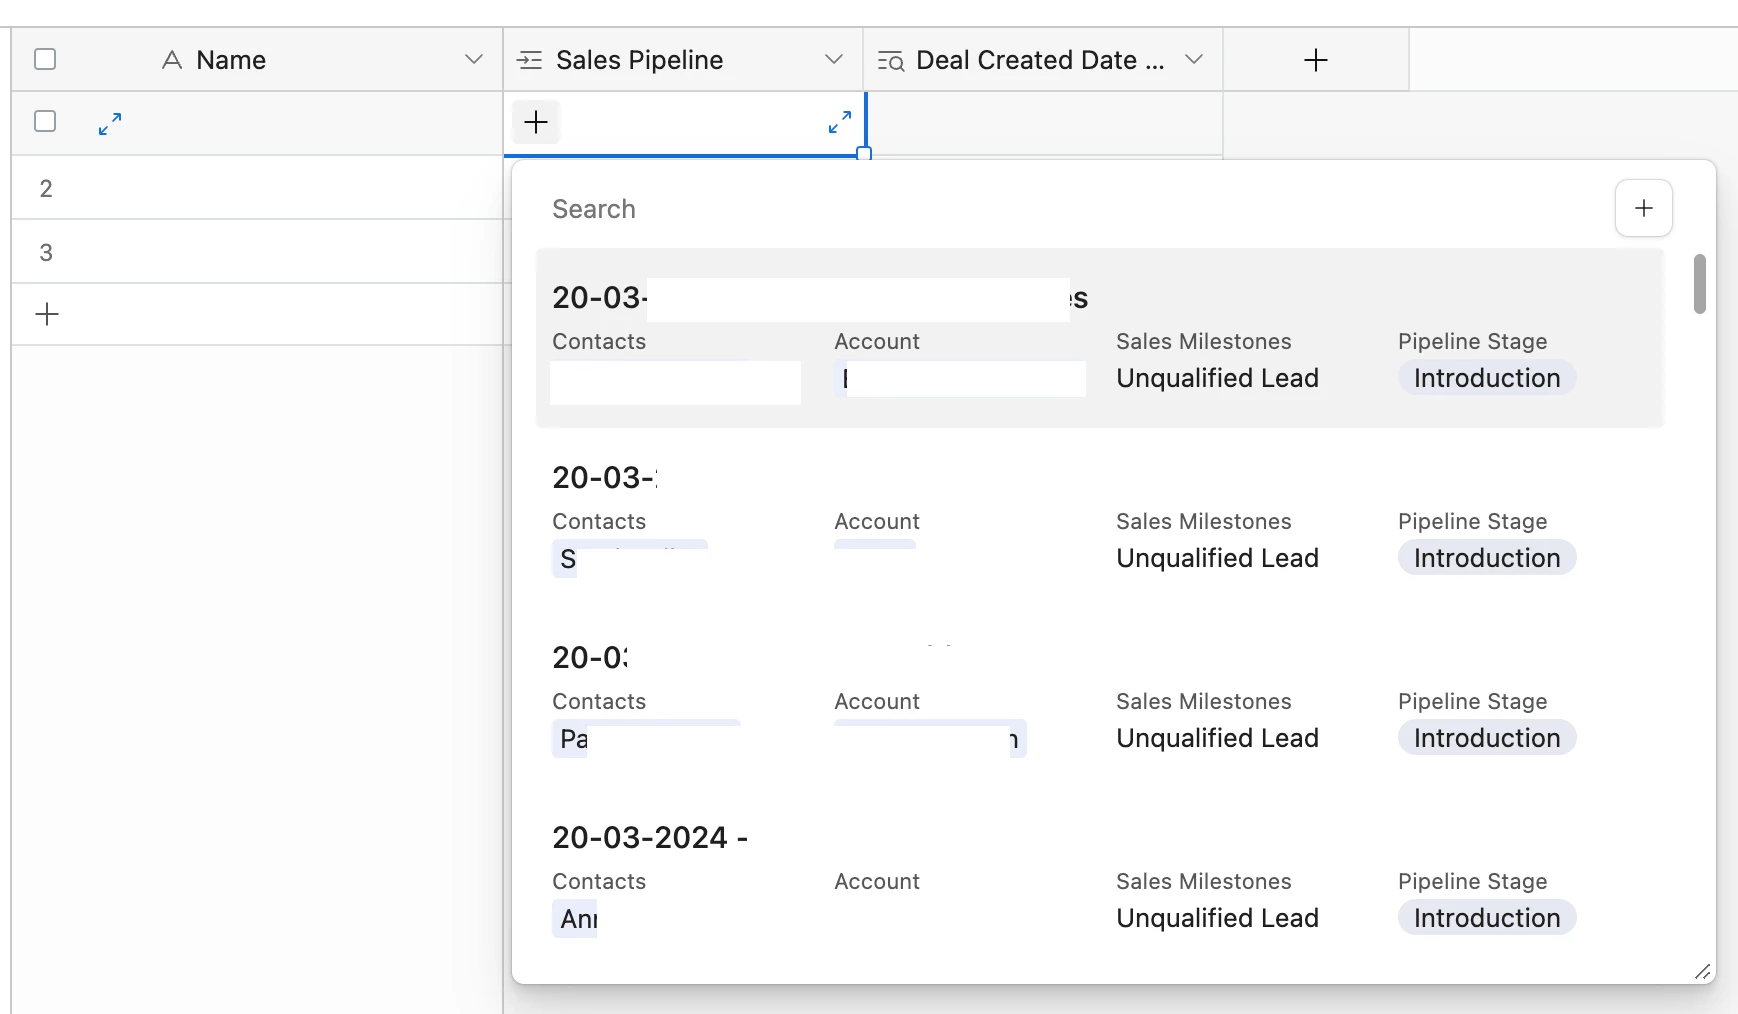Create new record from the search popup
Screen dimensions: 1738x1014
1643,208
